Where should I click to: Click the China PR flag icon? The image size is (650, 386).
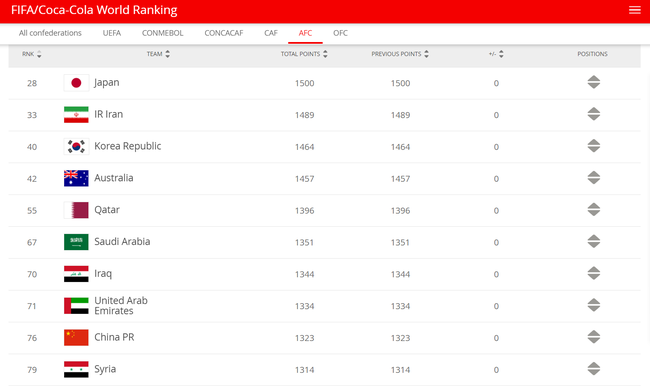pyautogui.click(x=76, y=337)
